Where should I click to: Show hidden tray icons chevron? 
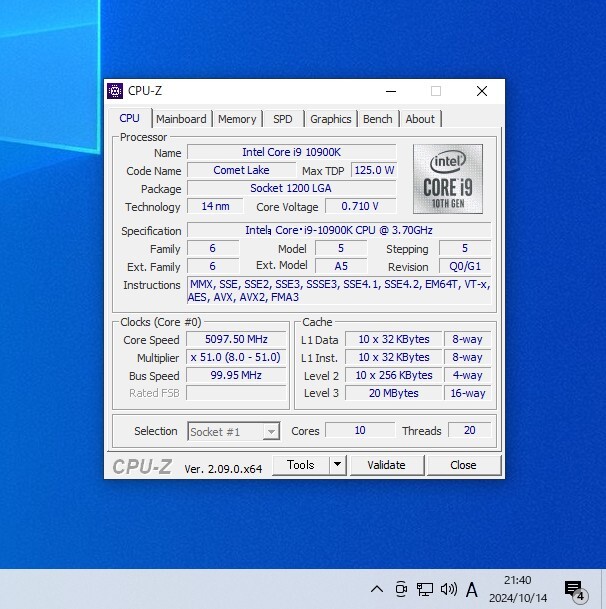[x=377, y=589]
